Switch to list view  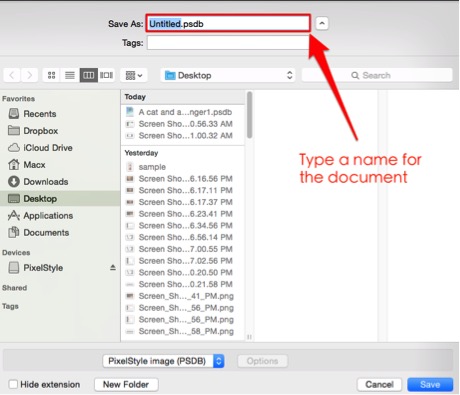[70, 75]
